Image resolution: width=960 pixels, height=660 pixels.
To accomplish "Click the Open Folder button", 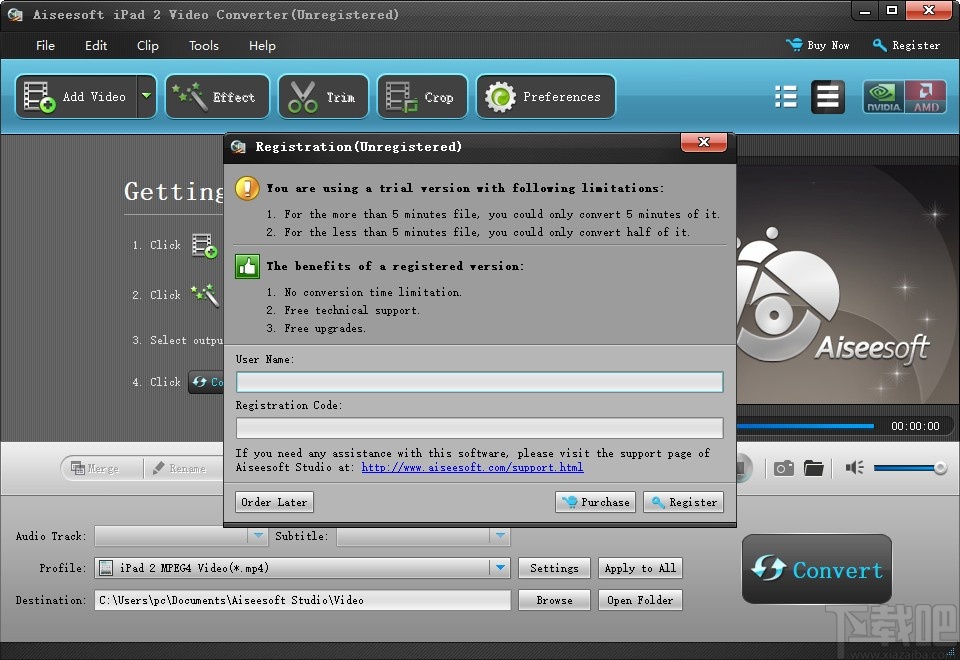I will (x=640, y=600).
